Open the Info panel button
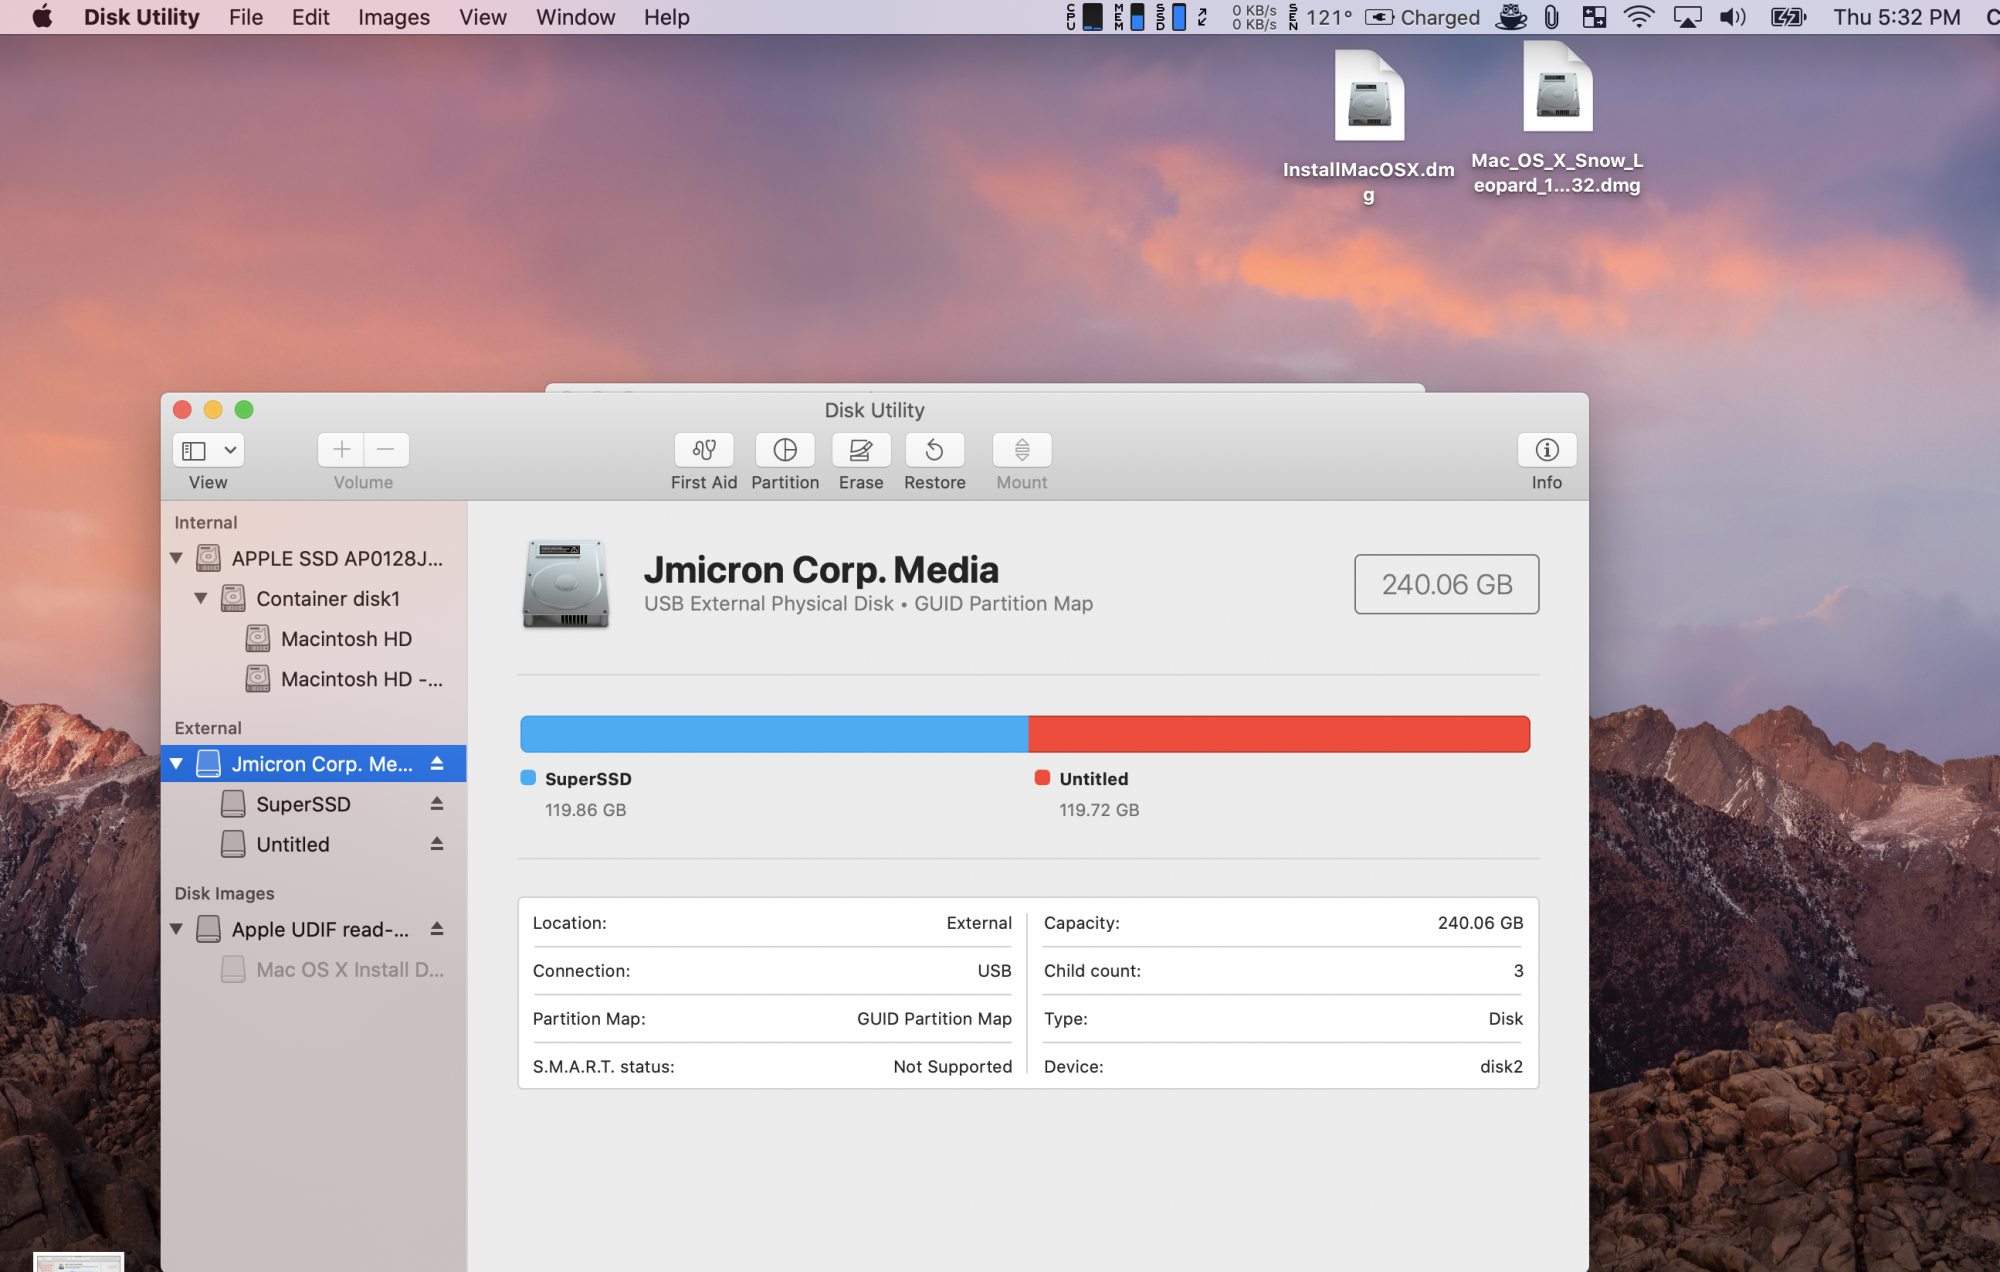Screen dimensions: 2000x1272 (x=1547, y=450)
